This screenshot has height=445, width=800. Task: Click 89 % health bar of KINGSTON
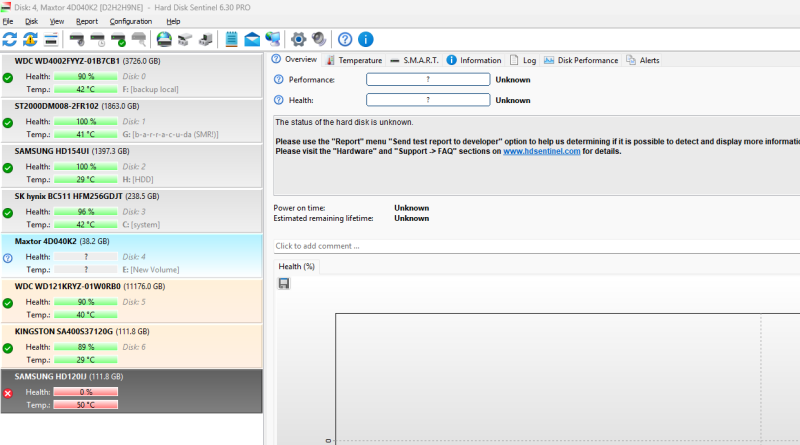pyautogui.click(x=86, y=347)
